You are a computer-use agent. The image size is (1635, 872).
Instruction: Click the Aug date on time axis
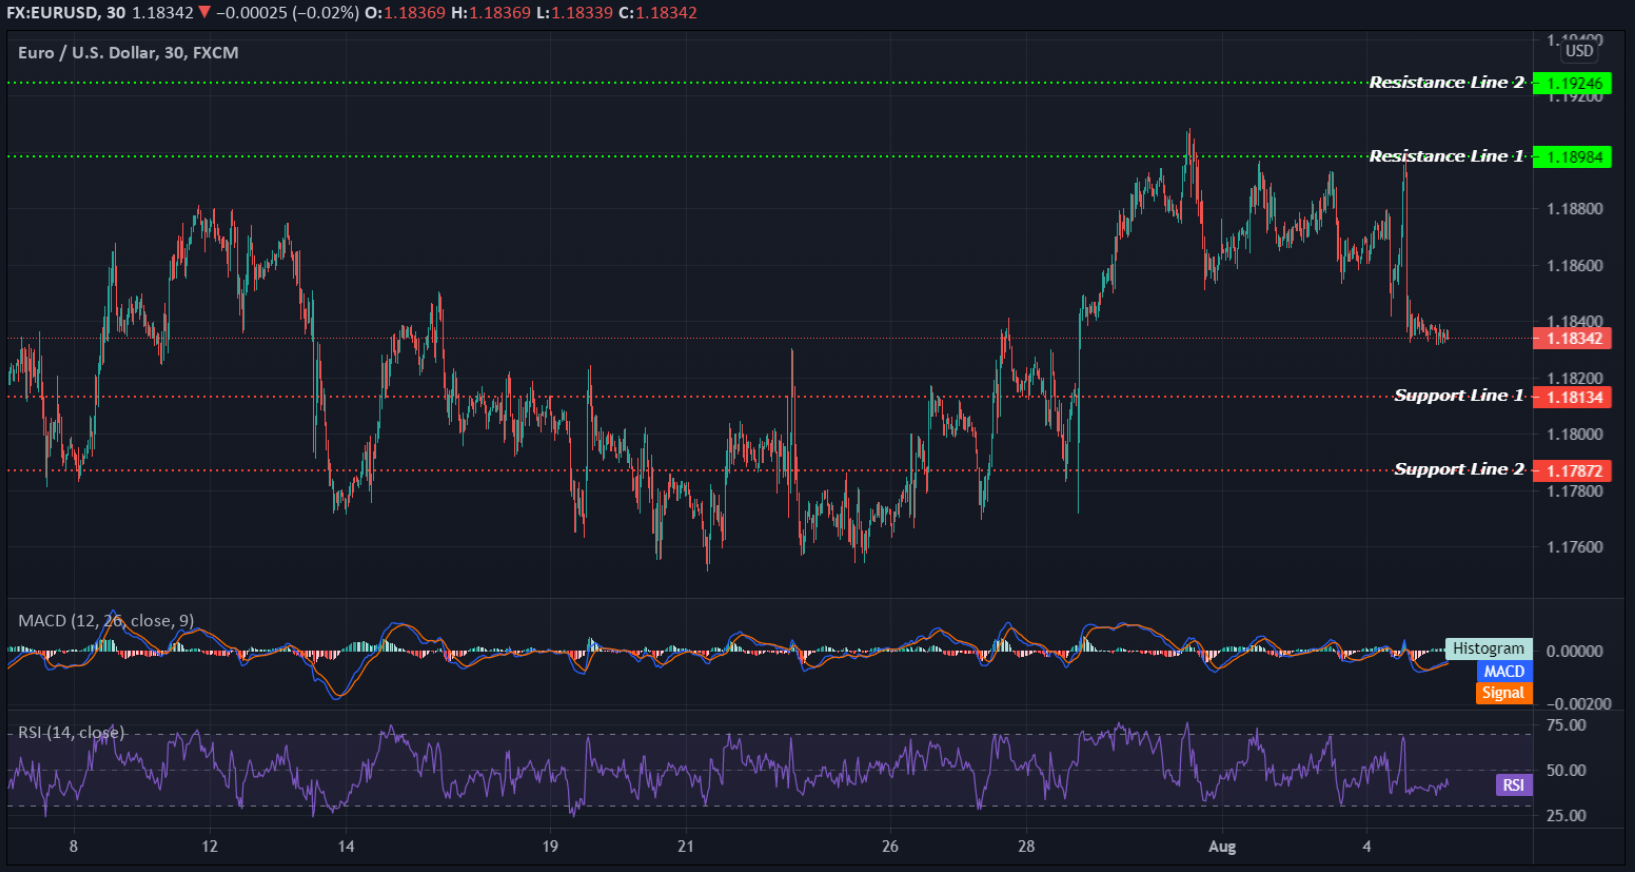[1222, 846]
